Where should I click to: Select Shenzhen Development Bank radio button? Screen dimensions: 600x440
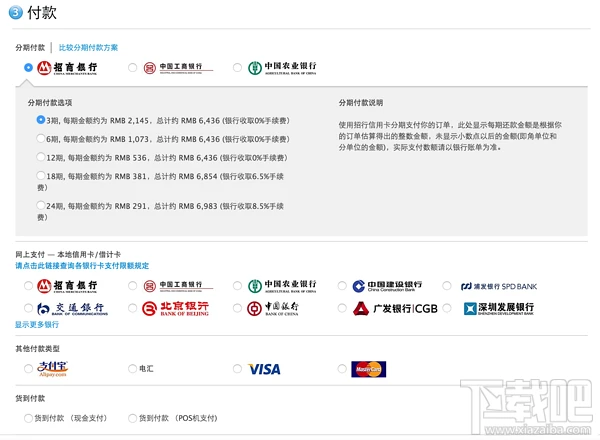447,308
